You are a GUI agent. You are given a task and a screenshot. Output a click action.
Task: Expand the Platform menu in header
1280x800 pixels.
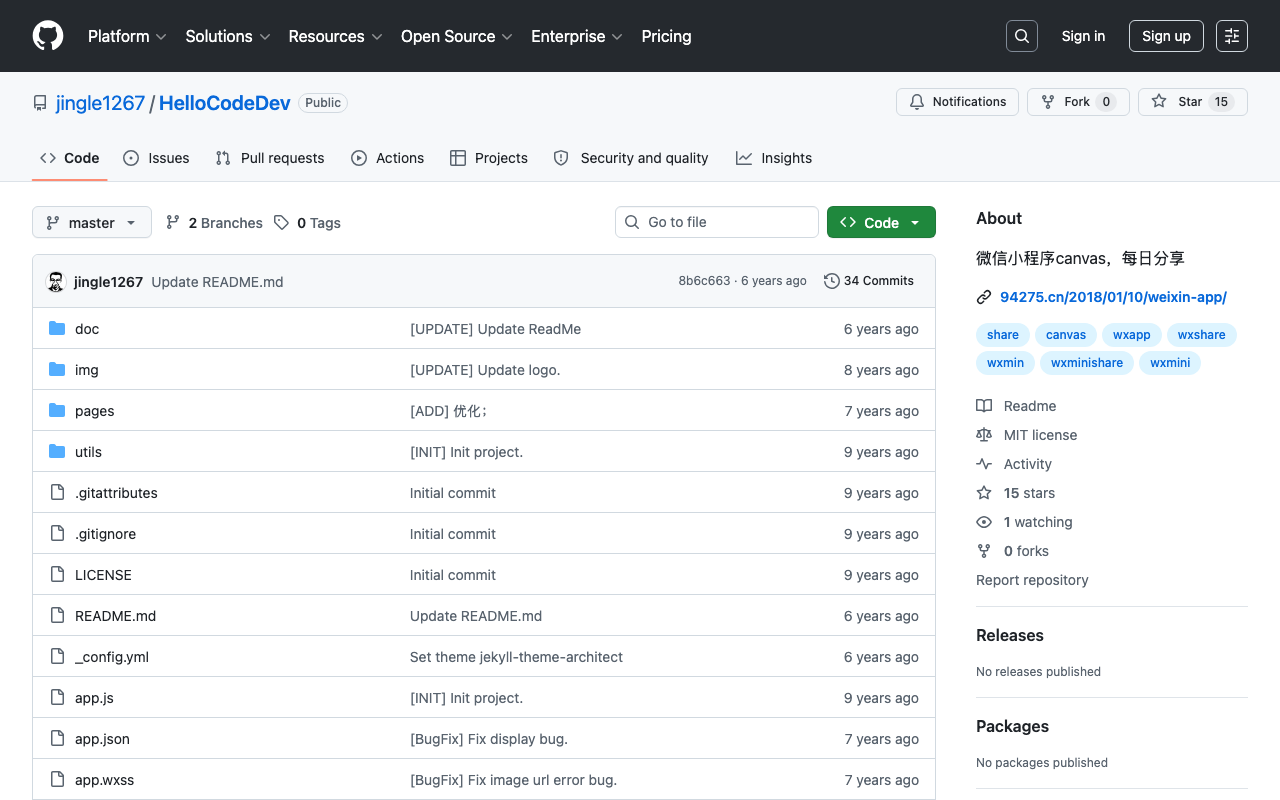(127, 36)
